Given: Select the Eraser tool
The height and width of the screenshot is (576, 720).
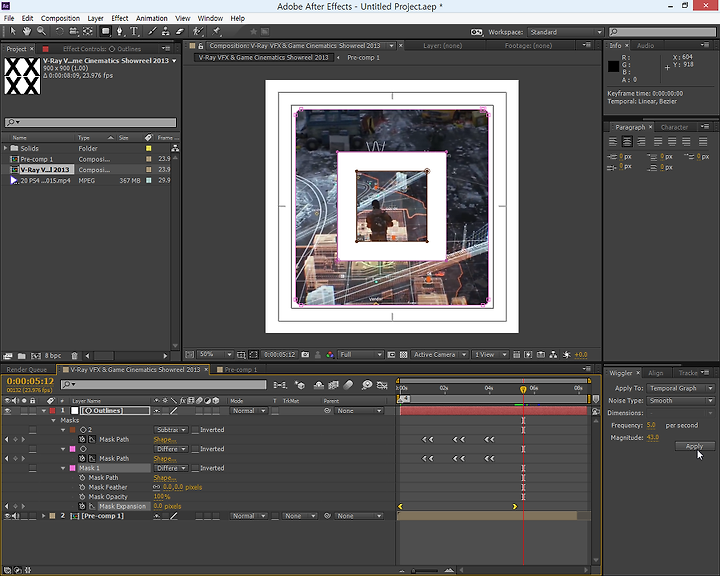Looking at the screenshot, I should [x=180, y=31].
